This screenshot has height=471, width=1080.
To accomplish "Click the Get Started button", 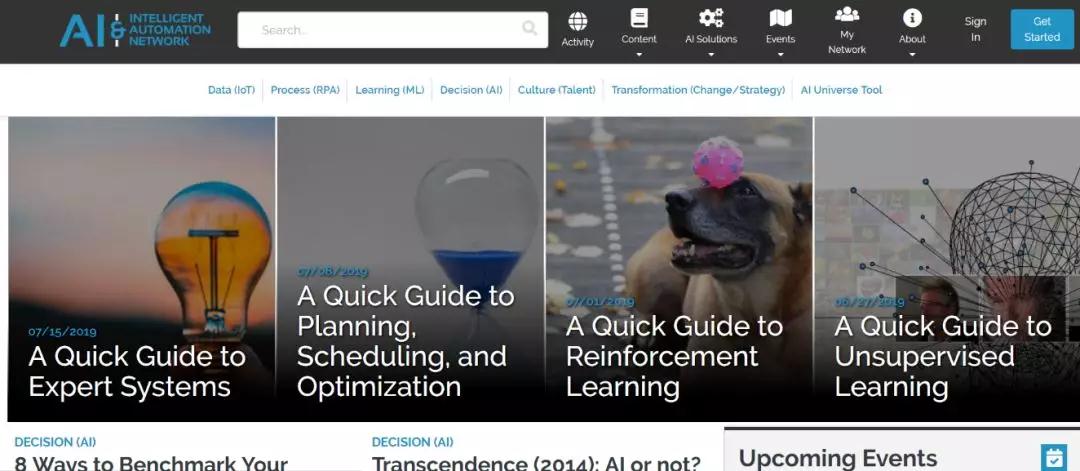I will coord(1041,30).
